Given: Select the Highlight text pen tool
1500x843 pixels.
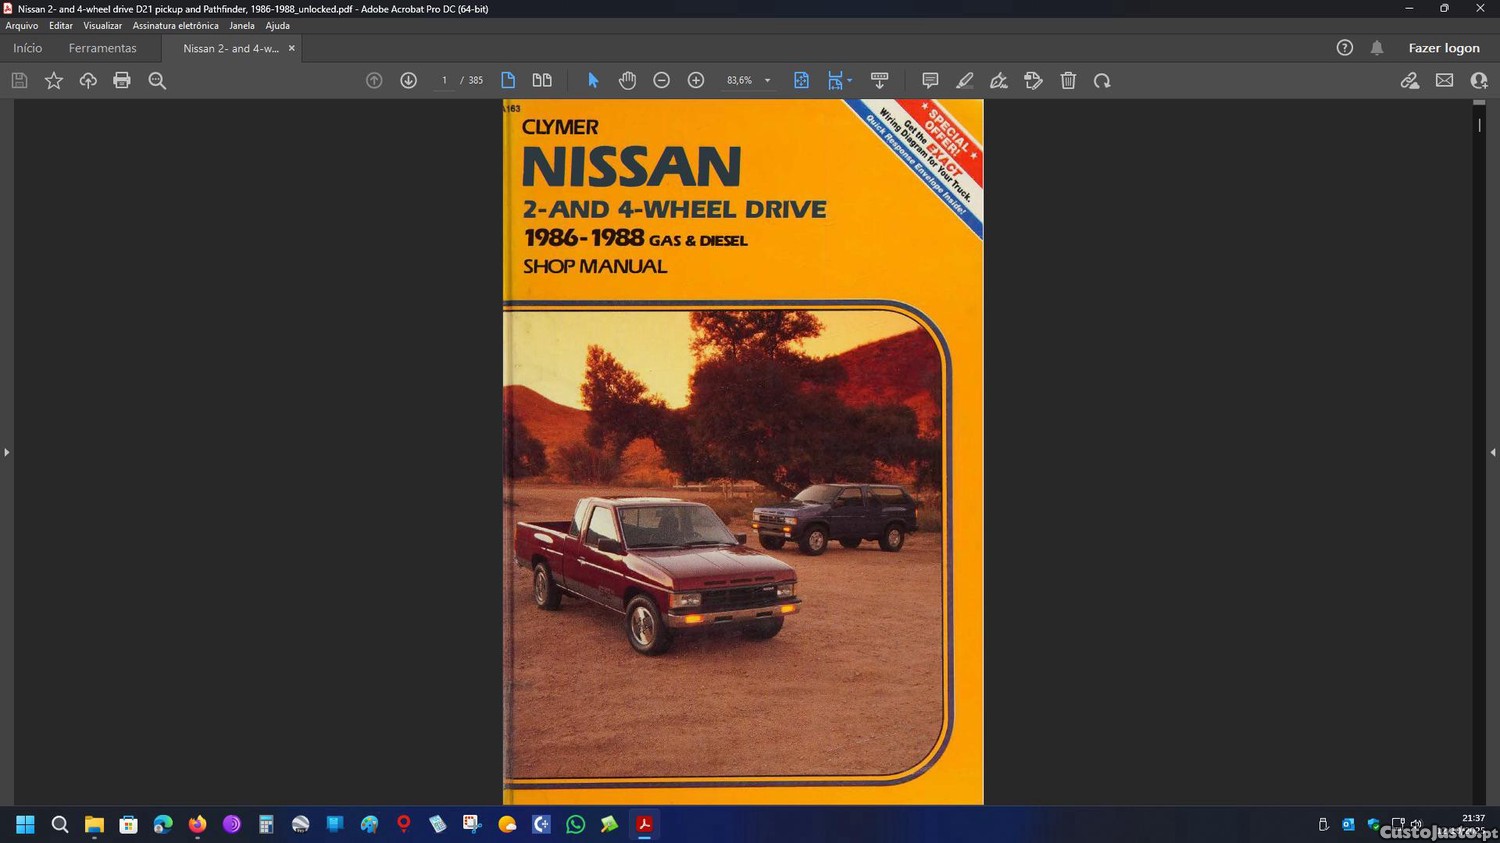Looking at the screenshot, I should click(x=964, y=81).
